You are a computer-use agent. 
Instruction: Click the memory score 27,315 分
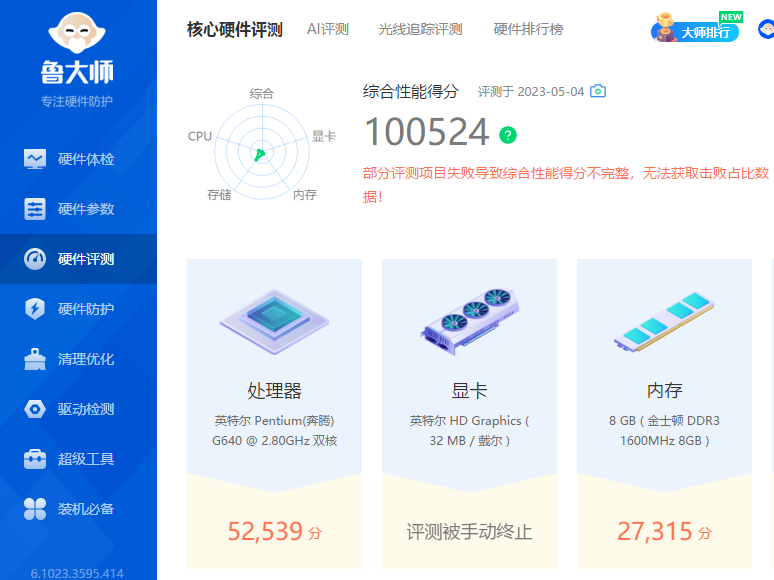664,531
